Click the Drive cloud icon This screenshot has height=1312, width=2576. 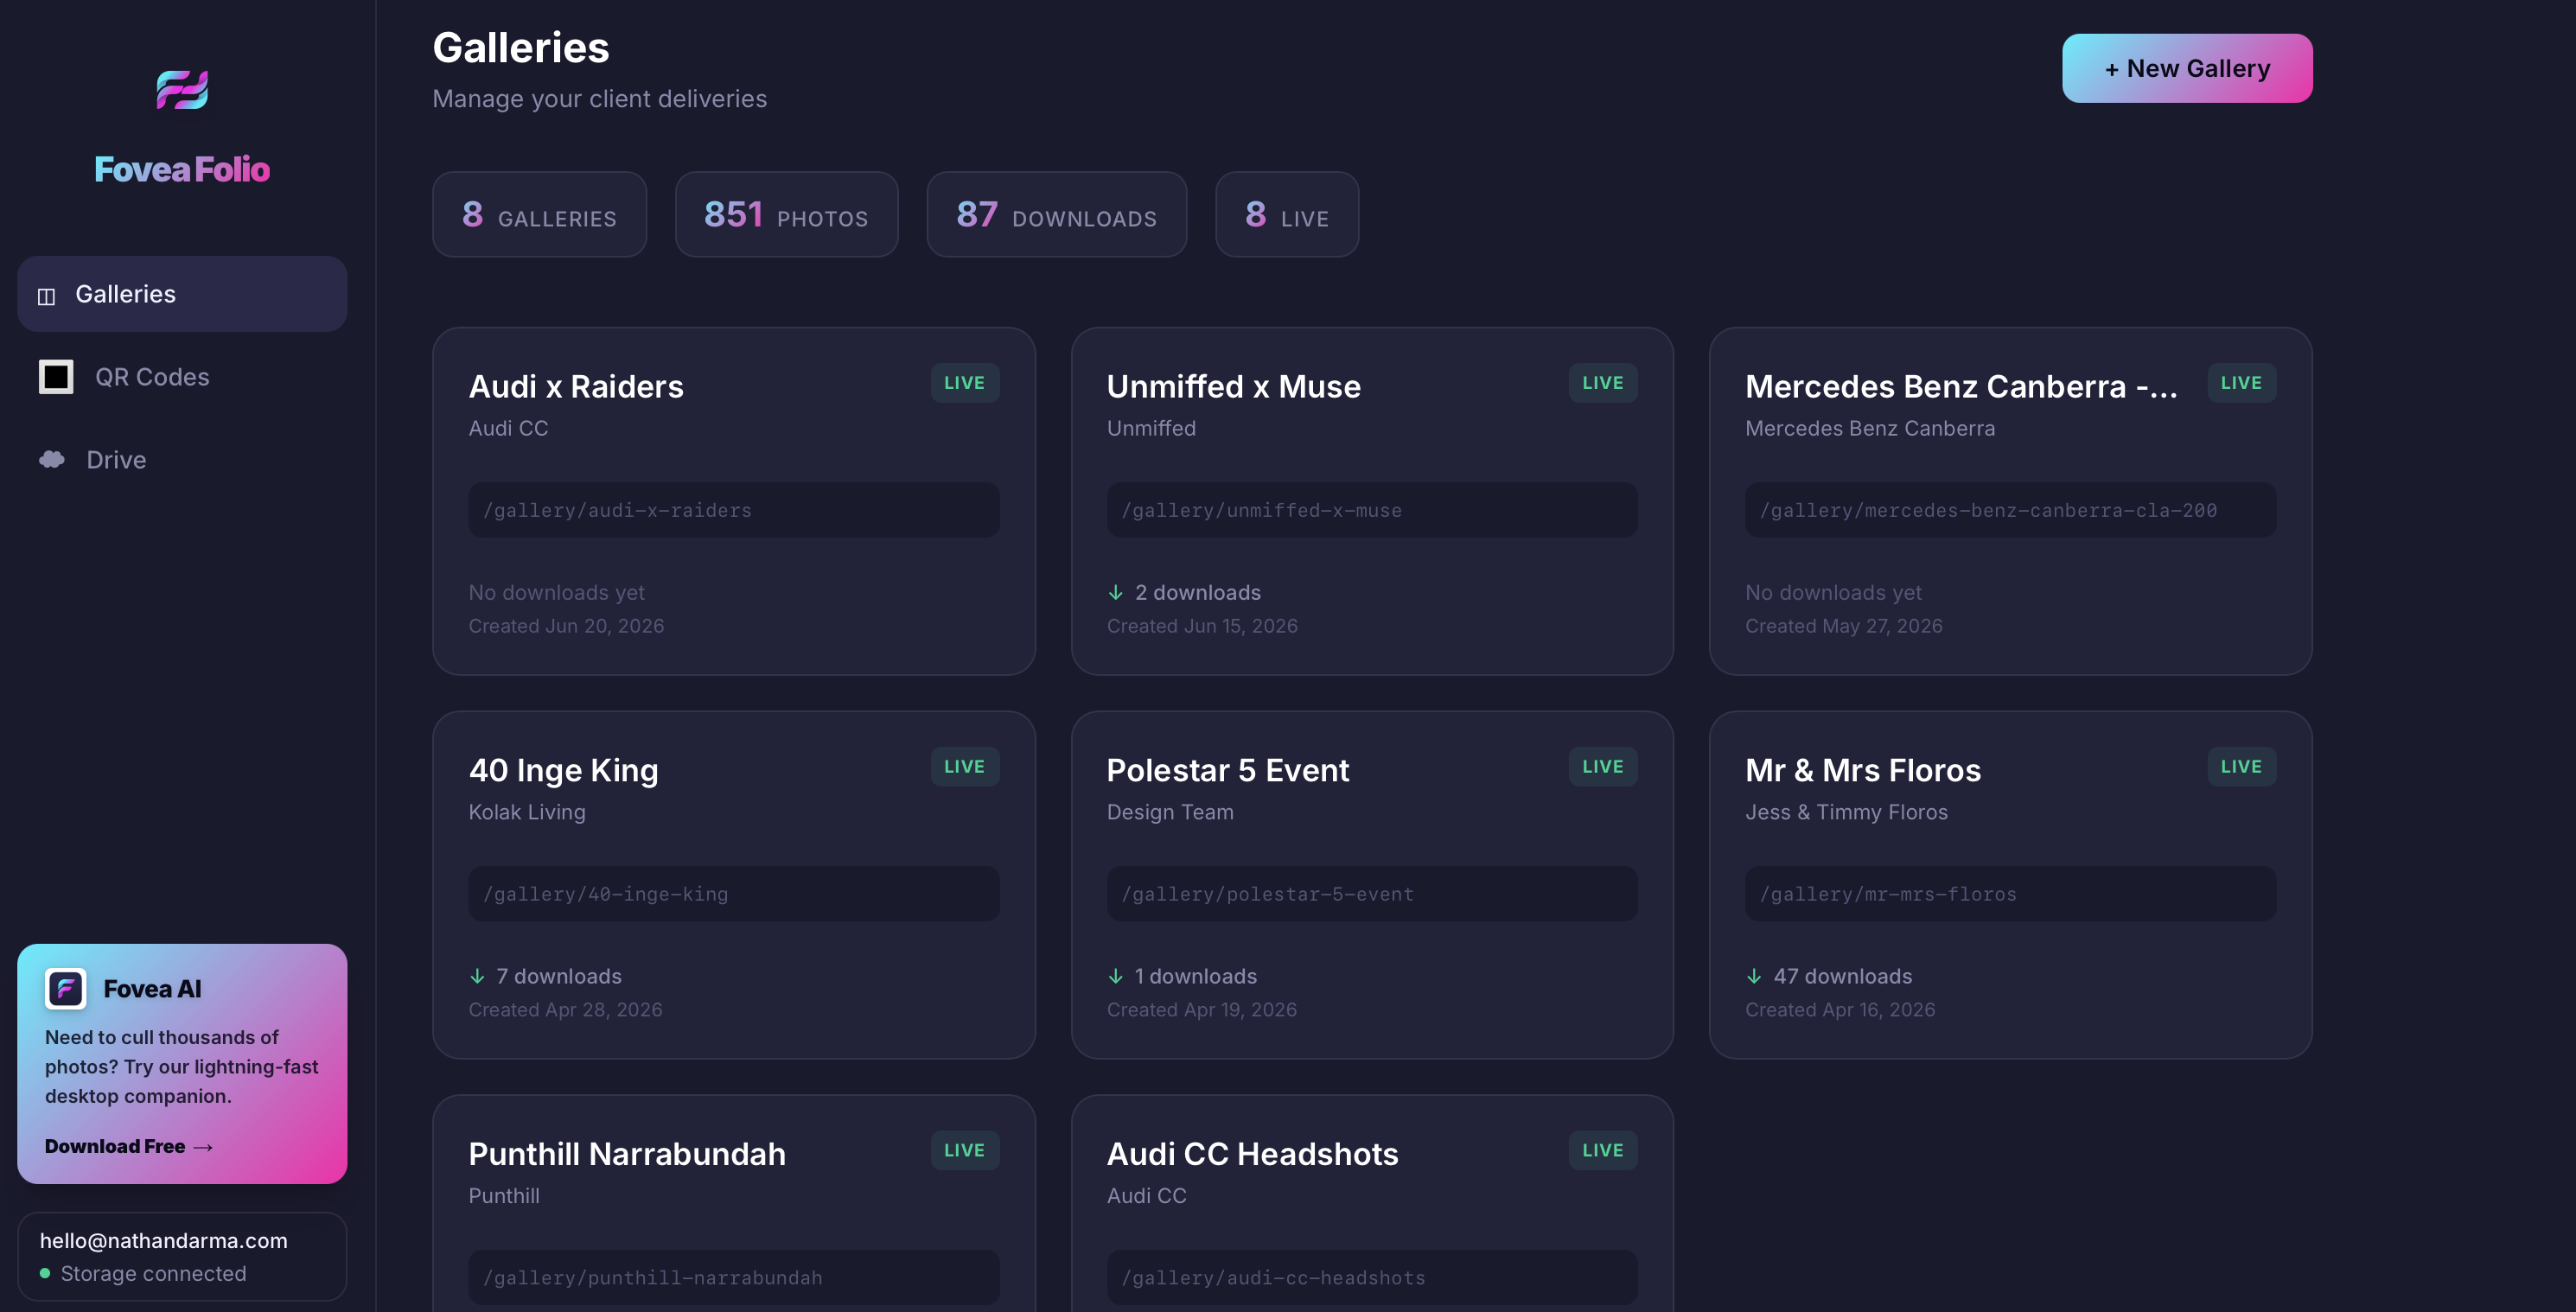[x=52, y=459]
